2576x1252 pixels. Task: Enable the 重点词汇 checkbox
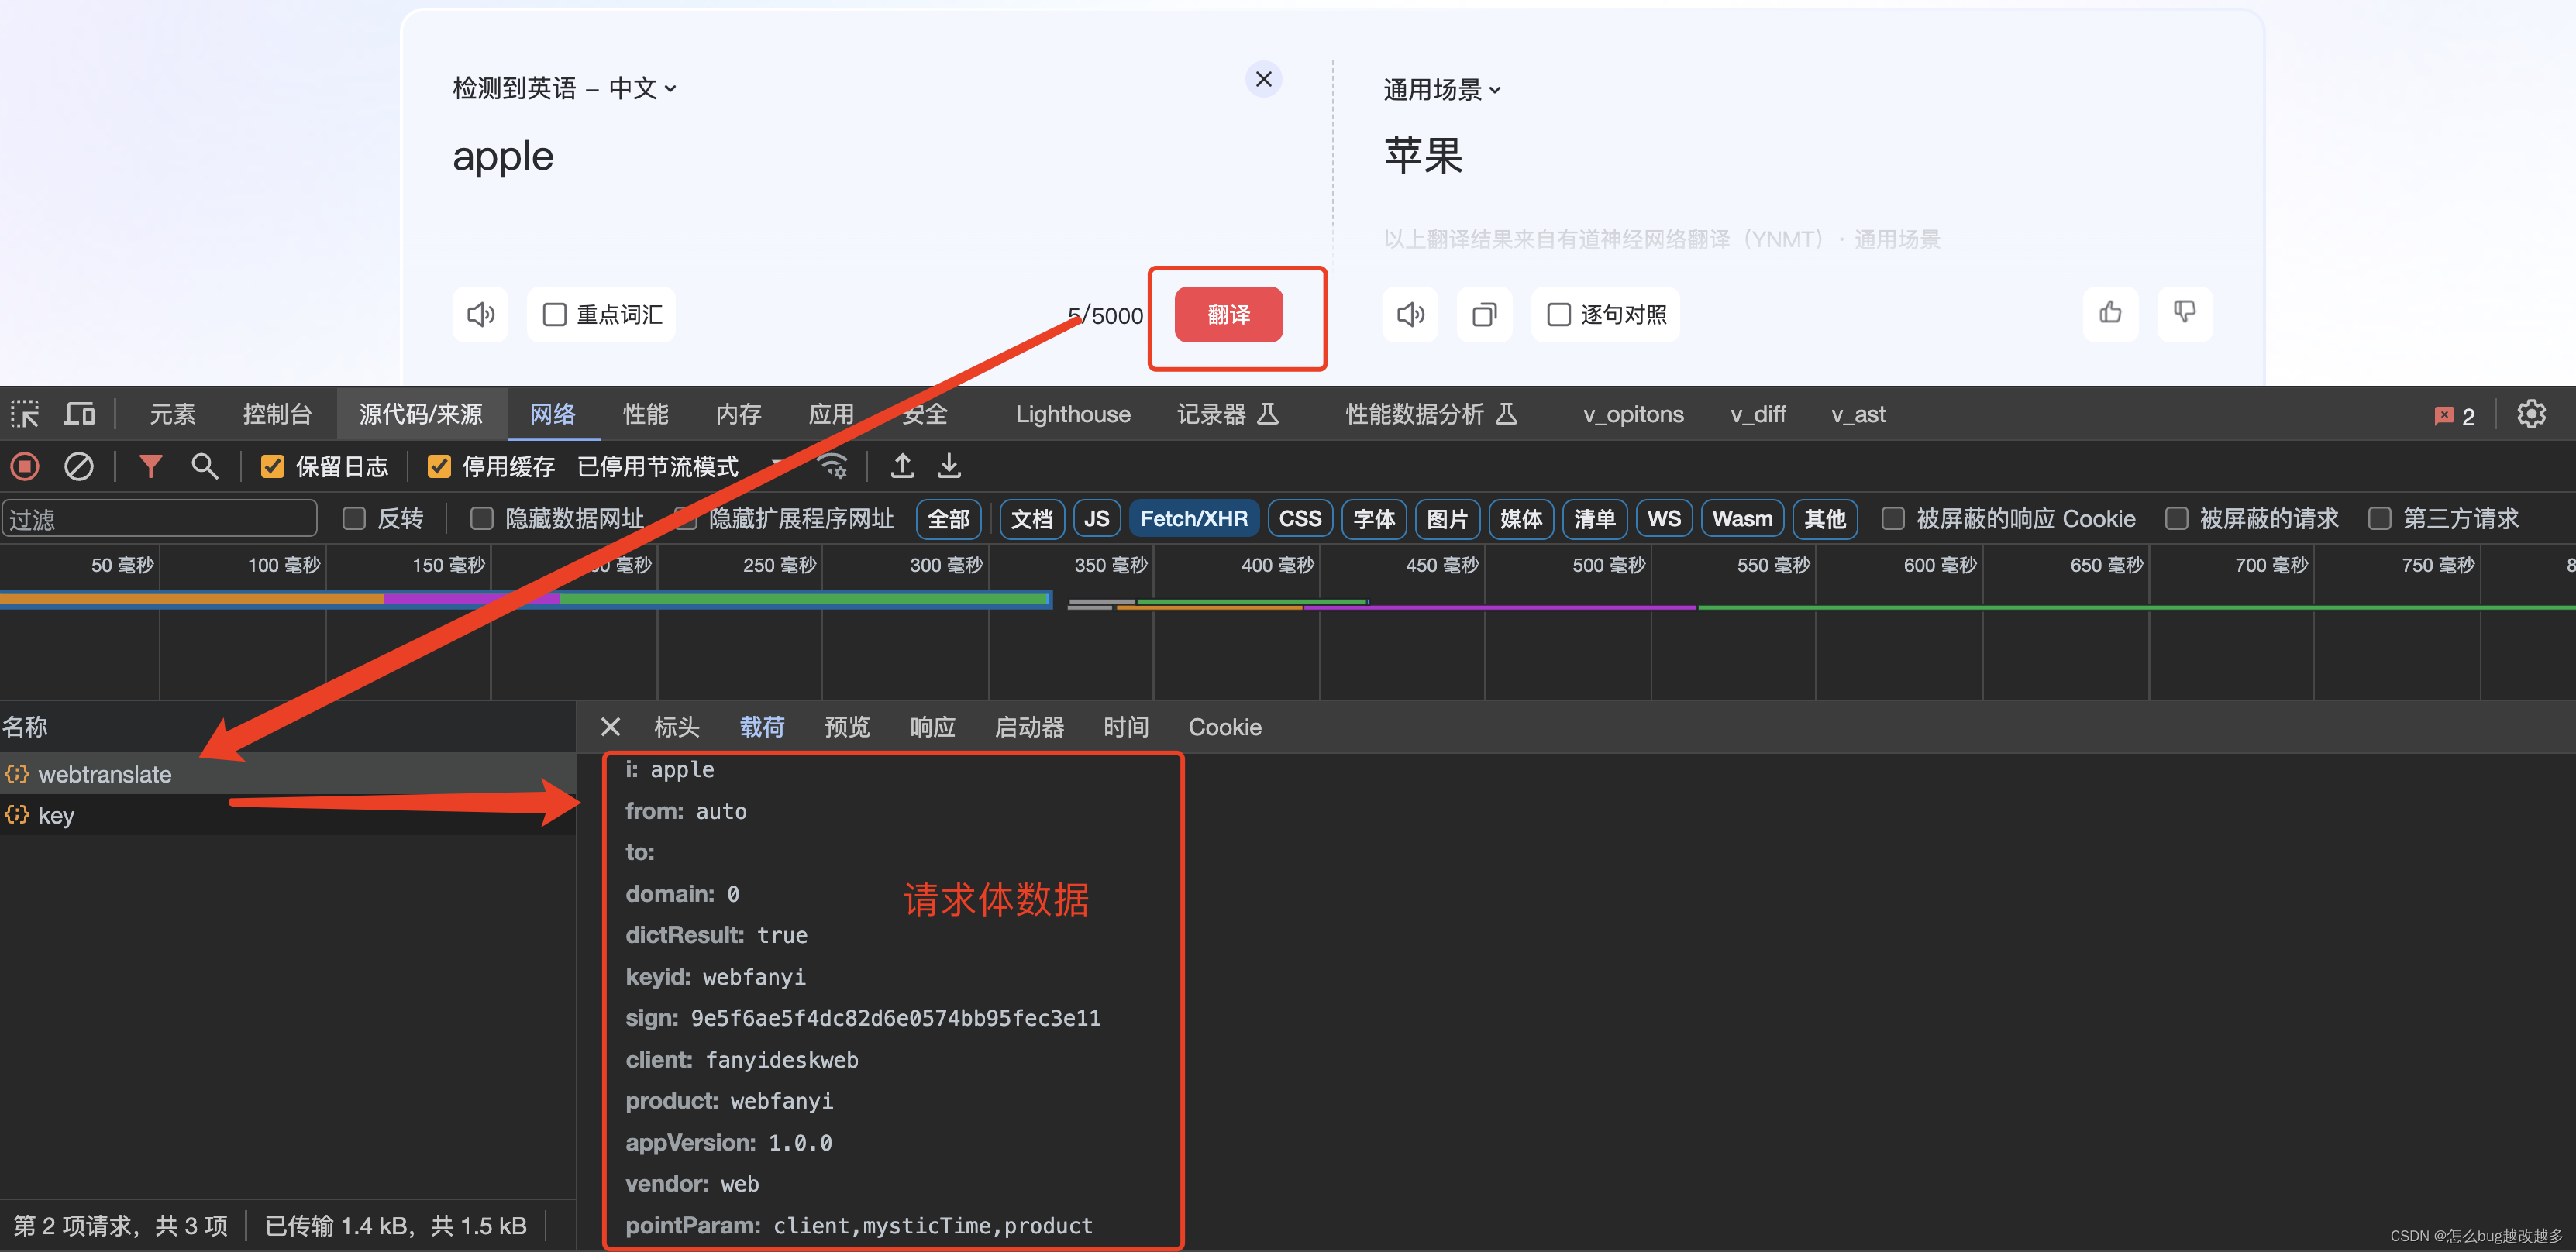[x=554, y=315]
